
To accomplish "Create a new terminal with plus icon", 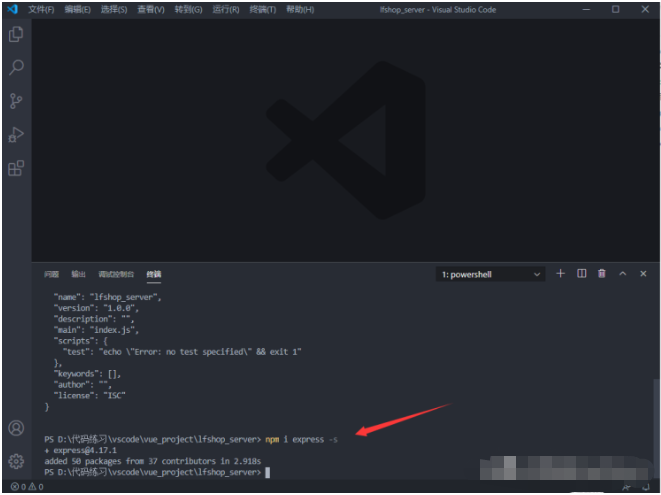I will (560, 274).
